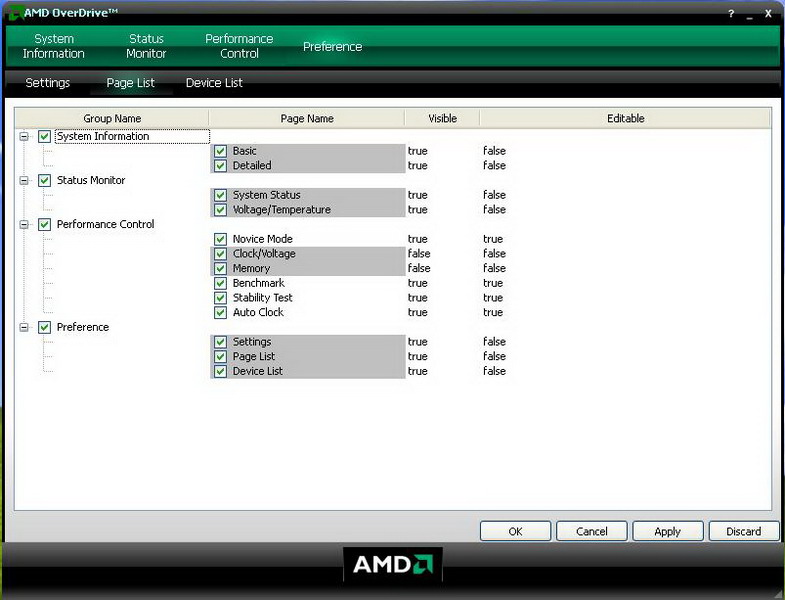Image resolution: width=785 pixels, height=600 pixels.
Task: Toggle the Device List page checkbox
Action: pos(220,372)
